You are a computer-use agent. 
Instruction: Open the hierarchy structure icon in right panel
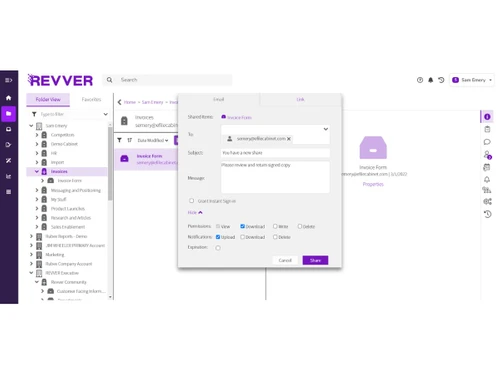(x=487, y=190)
